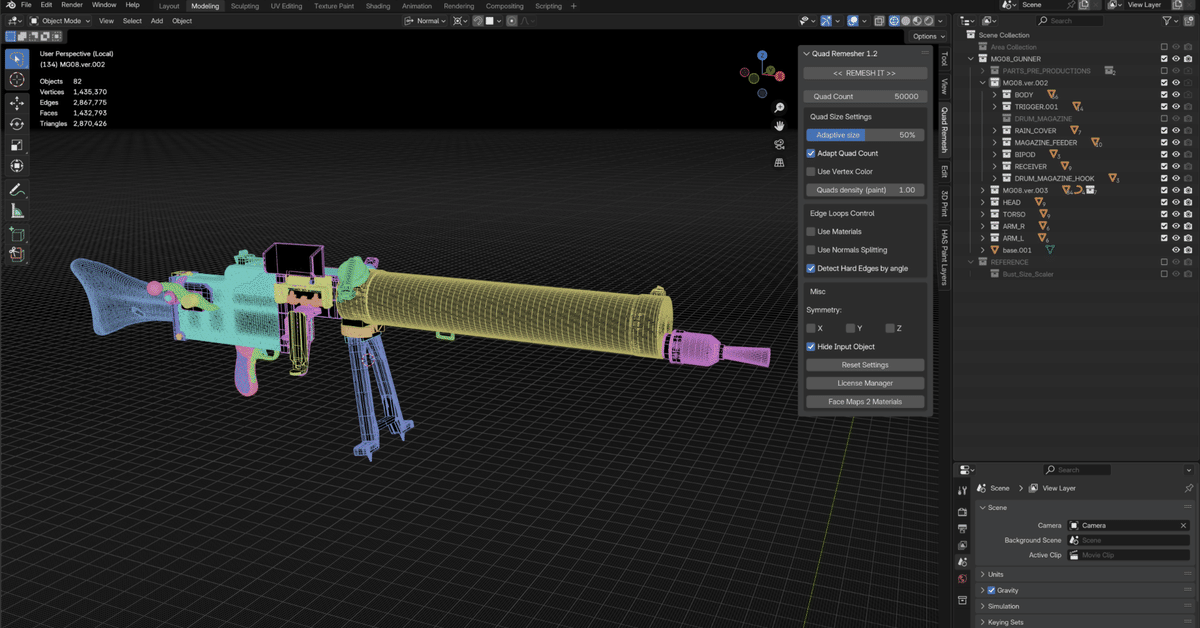Click the Pan view hand icon
The height and width of the screenshot is (628, 1200).
(x=779, y=125)
